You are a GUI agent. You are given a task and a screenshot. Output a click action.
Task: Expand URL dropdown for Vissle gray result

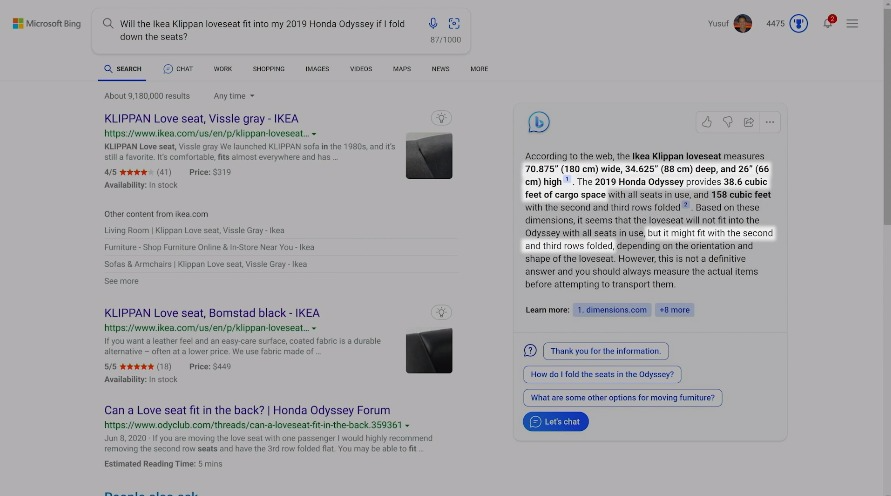point(314,134)
